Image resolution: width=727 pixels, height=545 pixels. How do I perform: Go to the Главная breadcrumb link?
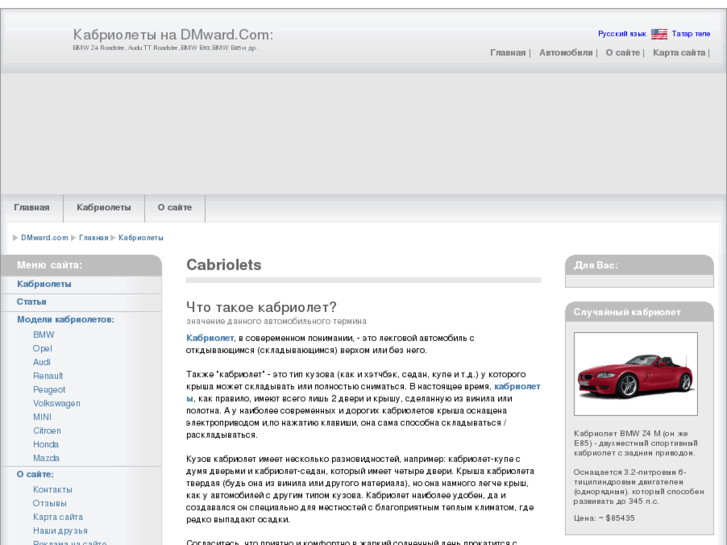(x=94, y=238)
